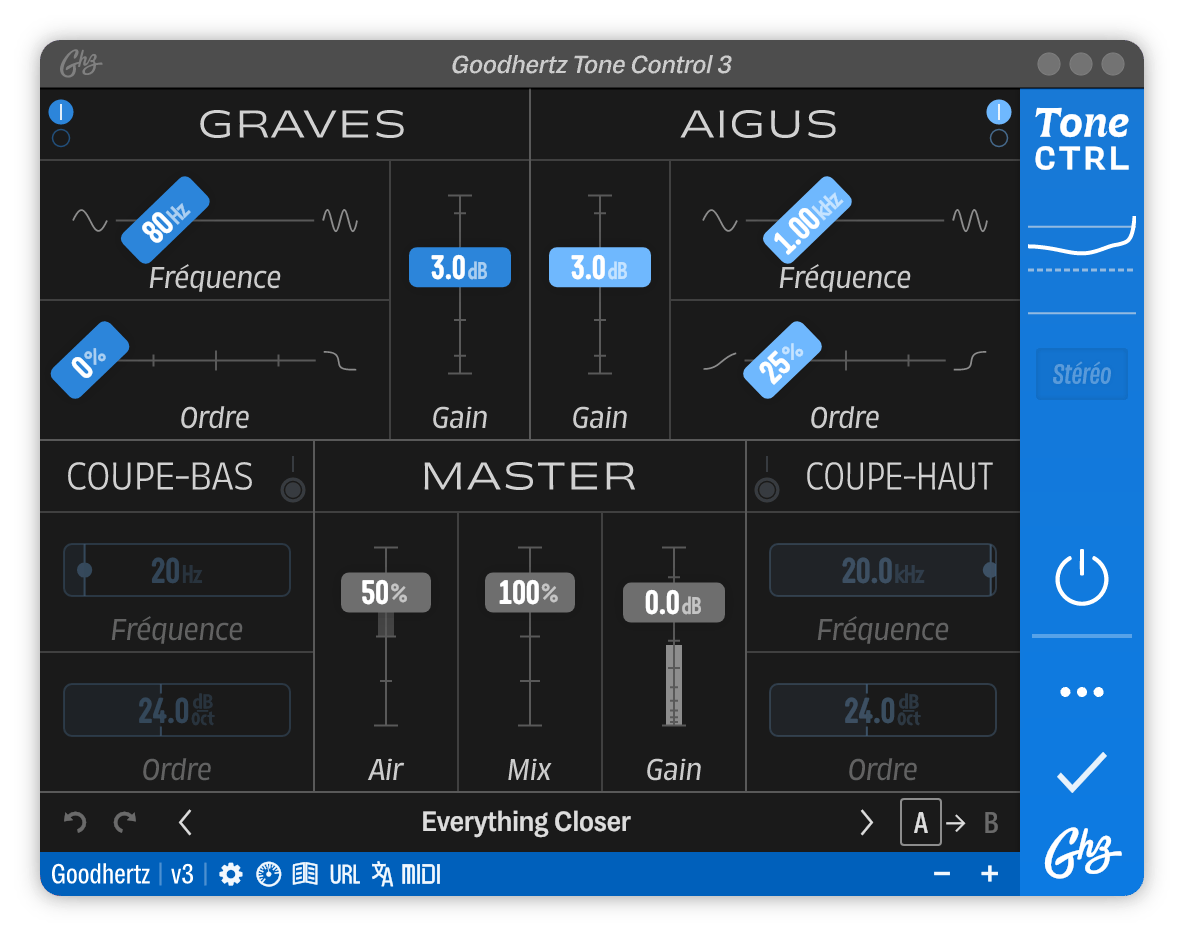
Task: Click the undo arrow above the bottom bar
Action: click(x=73, y=821)
